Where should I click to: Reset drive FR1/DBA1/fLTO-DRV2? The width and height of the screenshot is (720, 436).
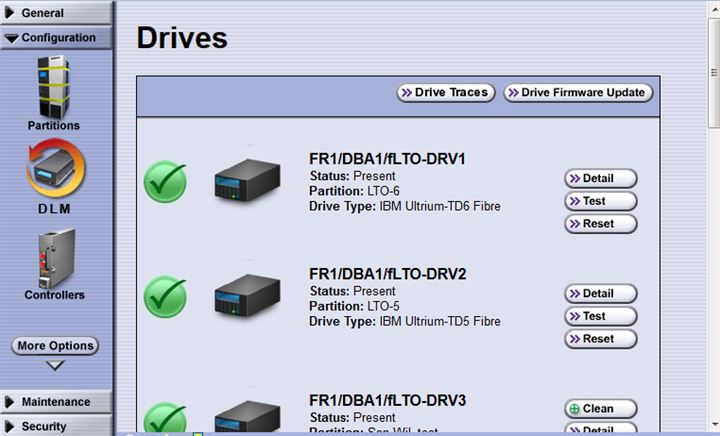pos(601,339)
